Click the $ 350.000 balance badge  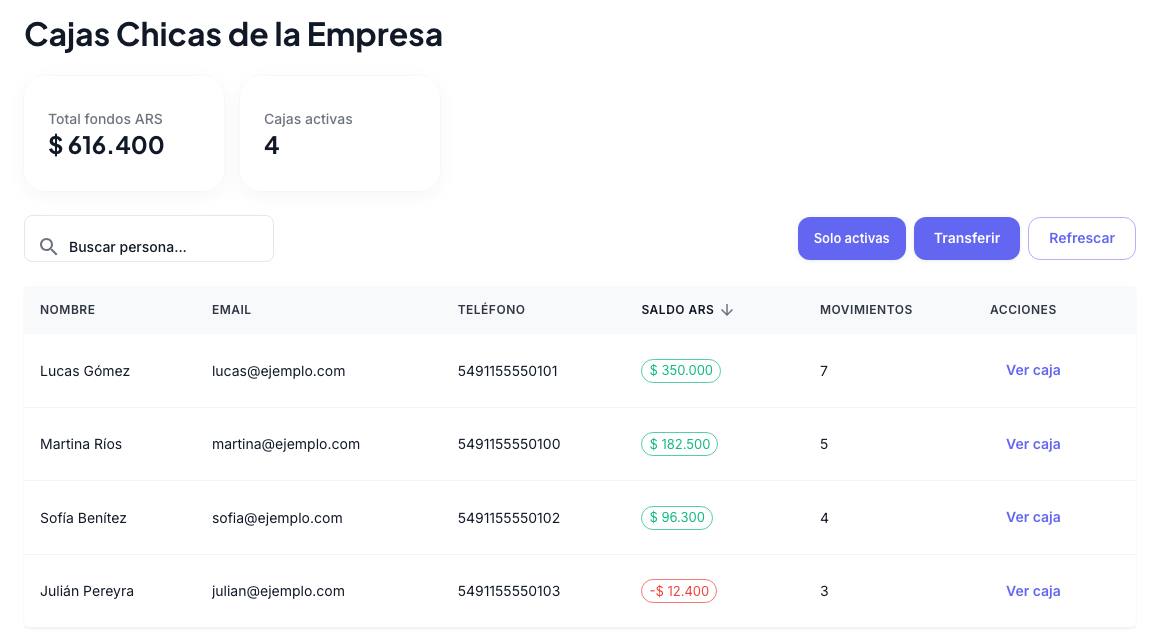point(681,370)
